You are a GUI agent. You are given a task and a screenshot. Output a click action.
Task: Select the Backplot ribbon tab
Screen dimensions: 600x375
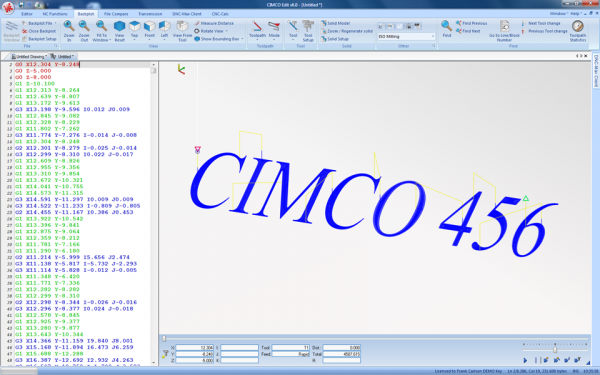point(86,14)
